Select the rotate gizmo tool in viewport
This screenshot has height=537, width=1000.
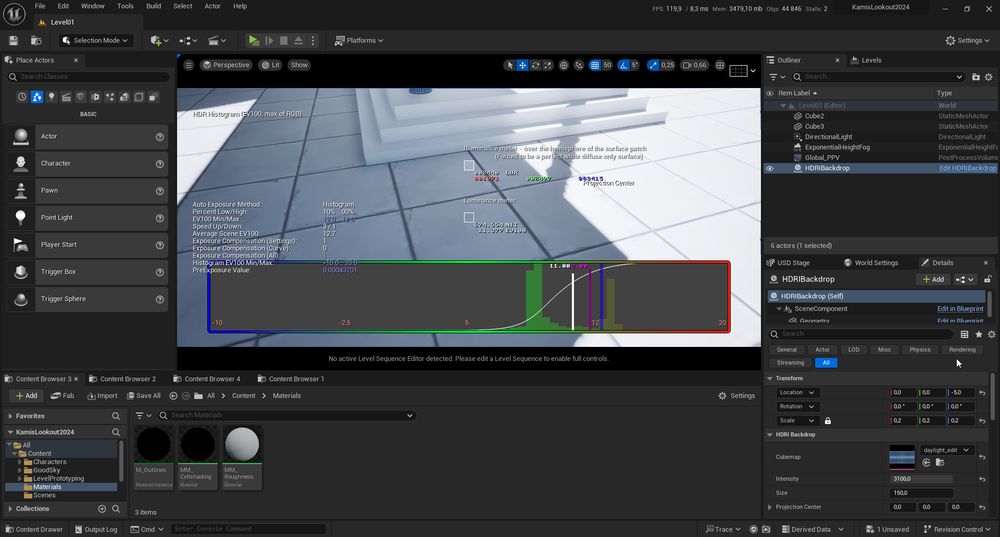coord(536,65)
